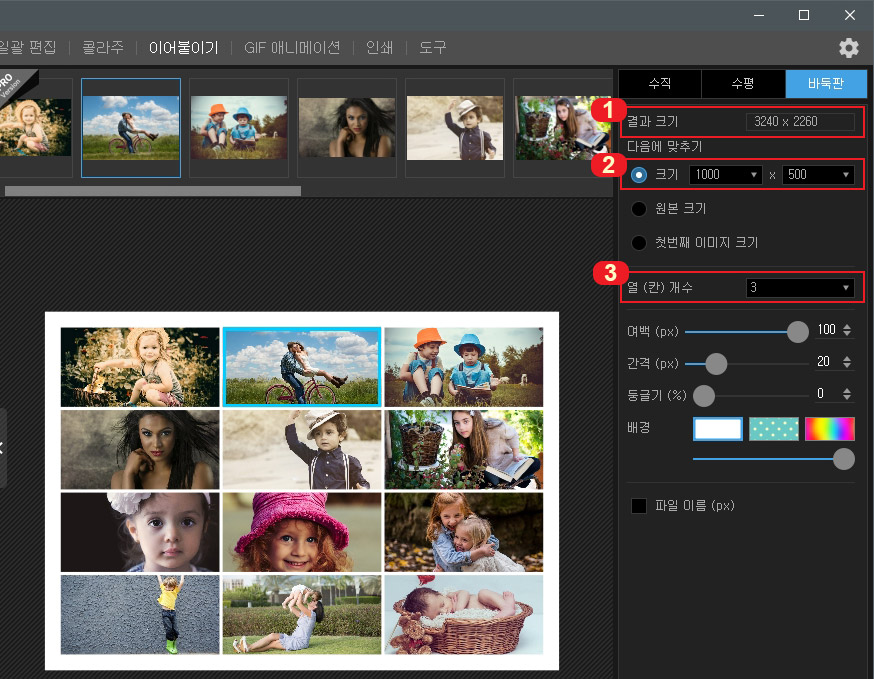Select the girl reading book strip thumbnail
Image resolution: width=874 pixels, height=679 pixels.
tap(562, 128)
